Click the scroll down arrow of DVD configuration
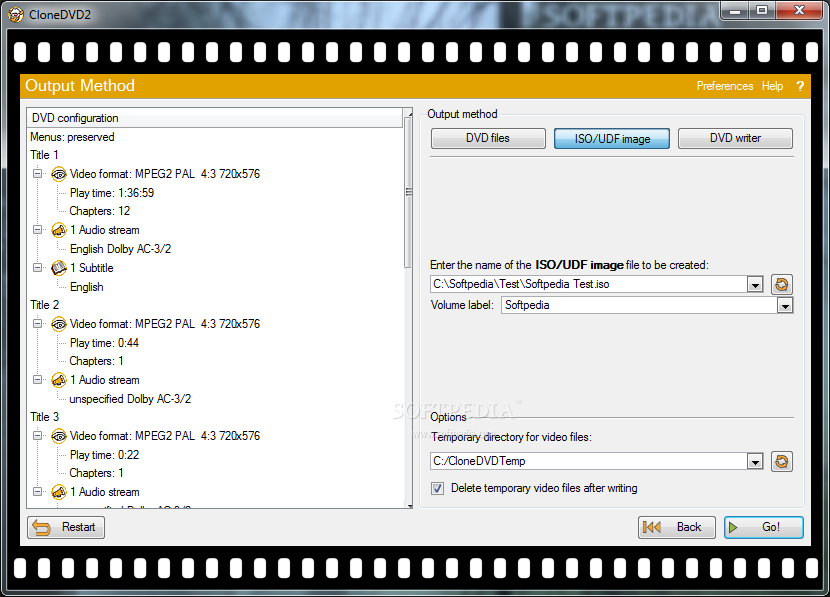The width and height of the screenshot is (830, 597). tap(408, 506)
